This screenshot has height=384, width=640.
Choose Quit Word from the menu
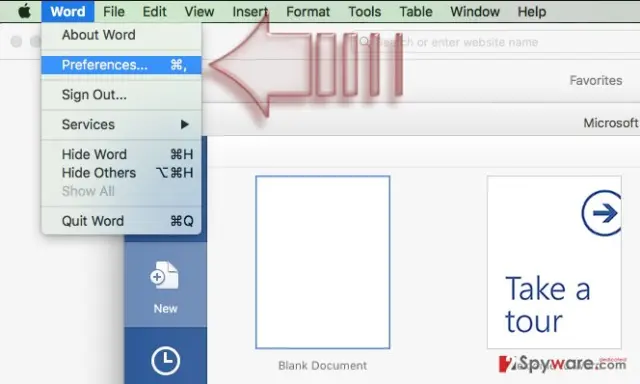click(x=121, y=221)
